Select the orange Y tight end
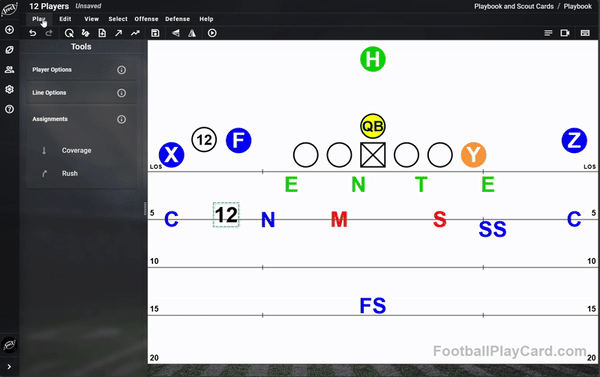Viewport: 600px width, 377px height. click(473, 155)
